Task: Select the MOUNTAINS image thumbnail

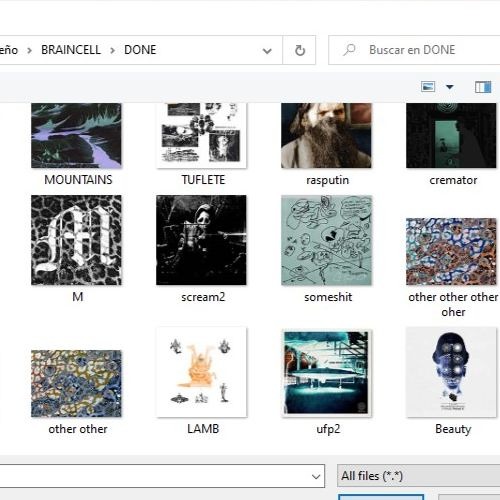Action: coord(76,135)
